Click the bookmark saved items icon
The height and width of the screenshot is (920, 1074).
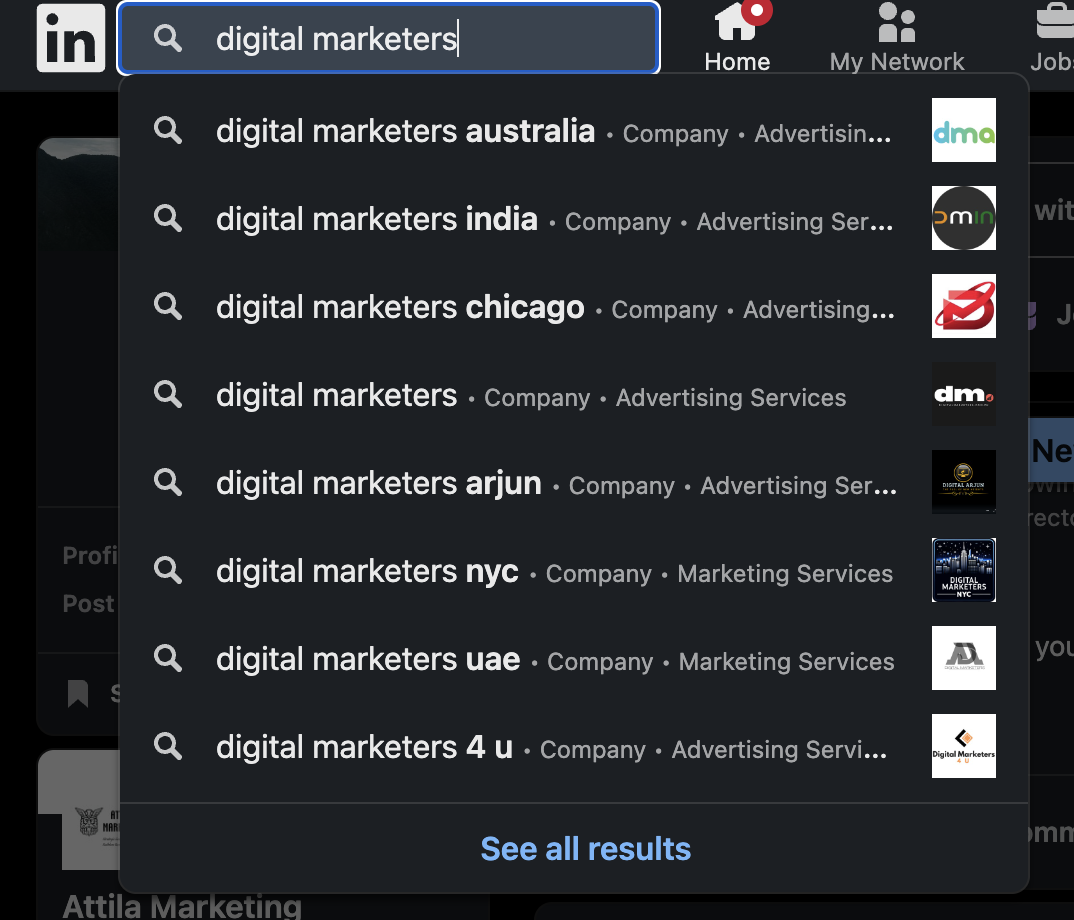pos(78,693)
